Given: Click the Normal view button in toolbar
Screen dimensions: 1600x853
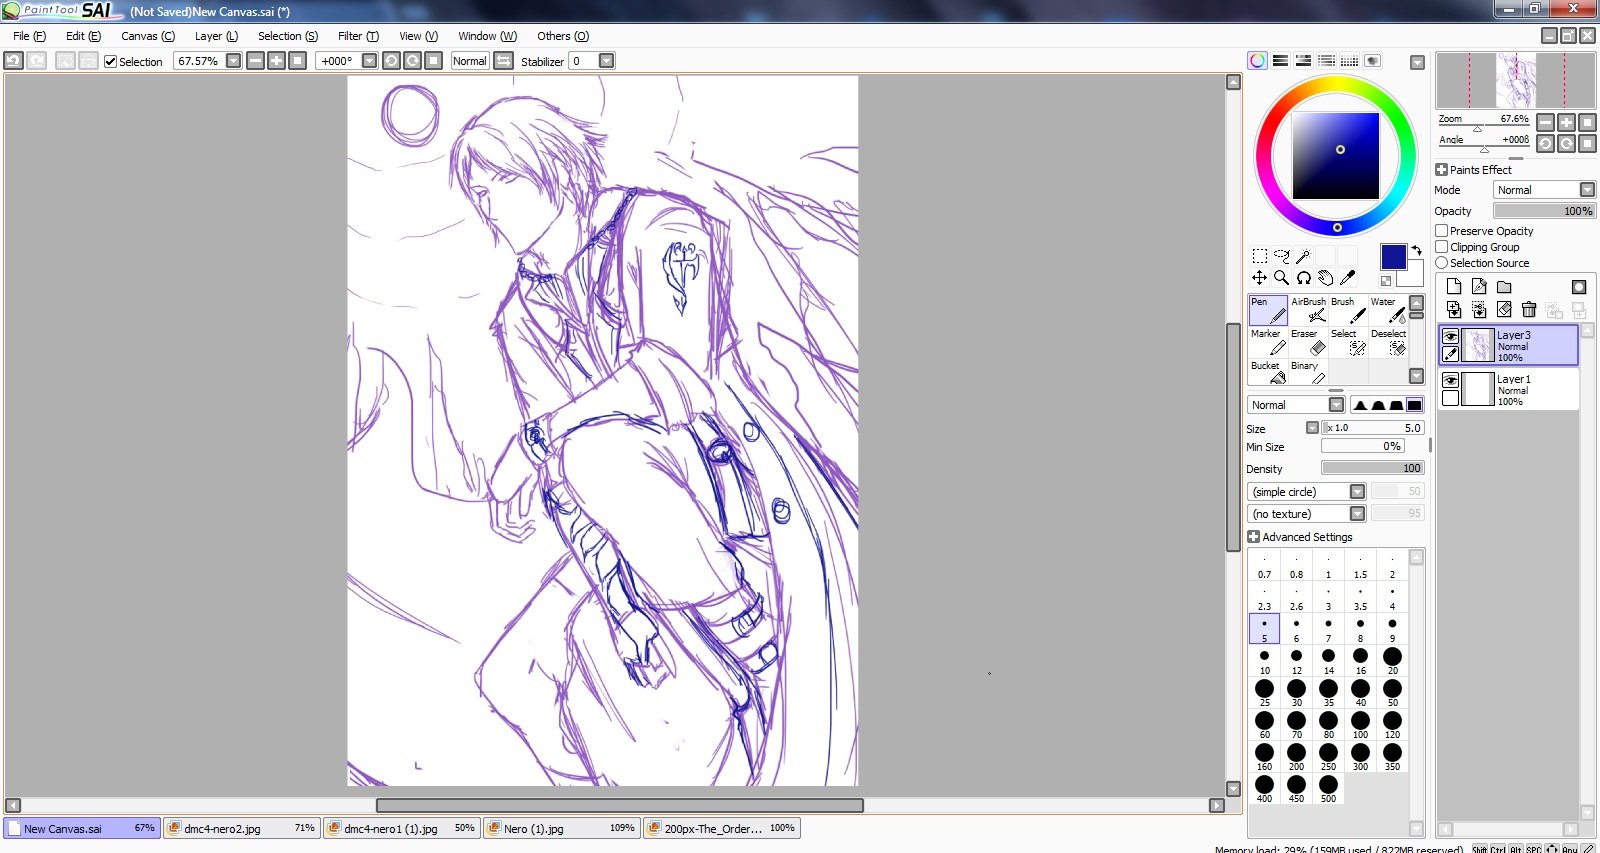Looking at the screenshot, I should coord(469,61).
